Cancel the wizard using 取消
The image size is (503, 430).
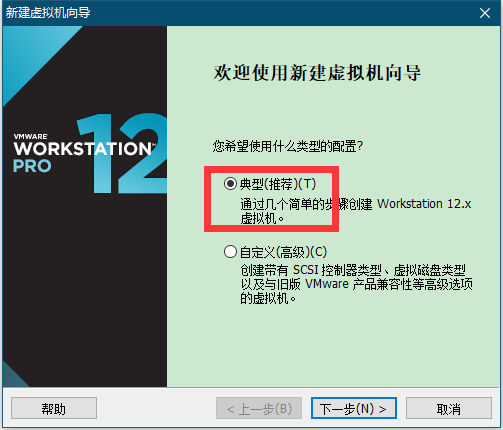[x=449, y=408]
